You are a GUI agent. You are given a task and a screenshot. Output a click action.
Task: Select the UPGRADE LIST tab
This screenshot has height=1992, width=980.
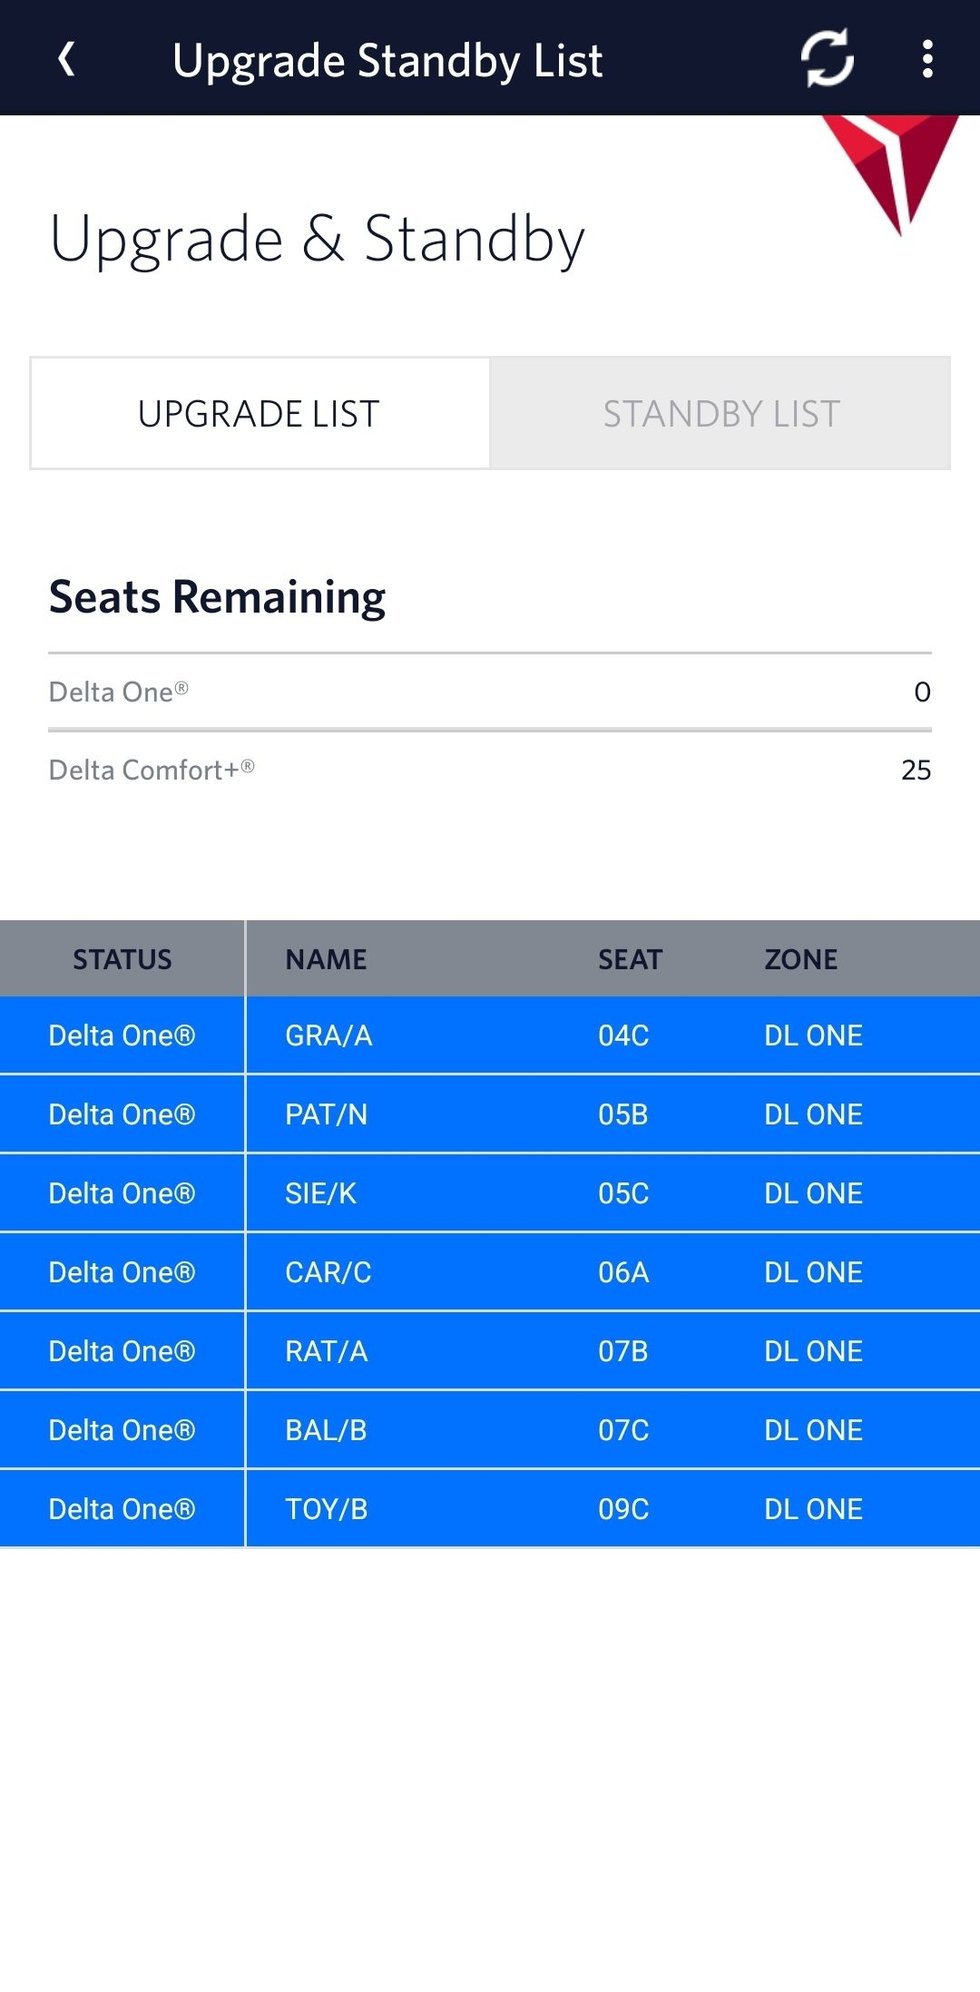click(258, 413)
